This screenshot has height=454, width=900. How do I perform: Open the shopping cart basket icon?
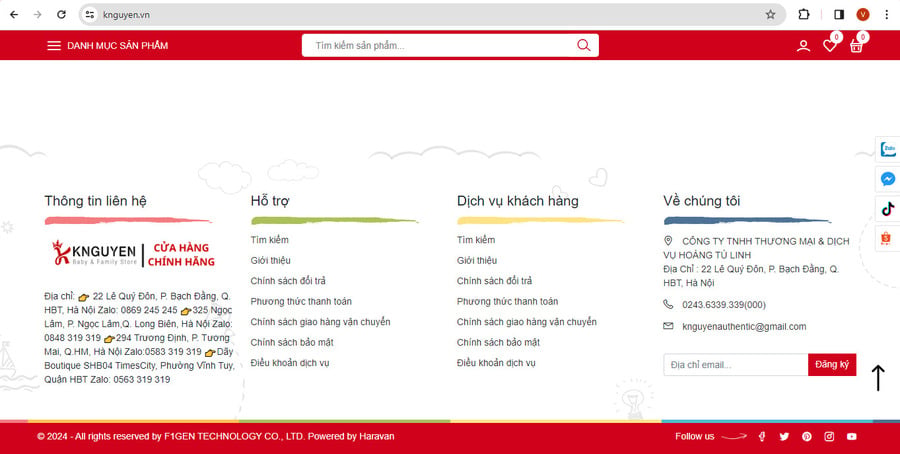tap(856, 45)
